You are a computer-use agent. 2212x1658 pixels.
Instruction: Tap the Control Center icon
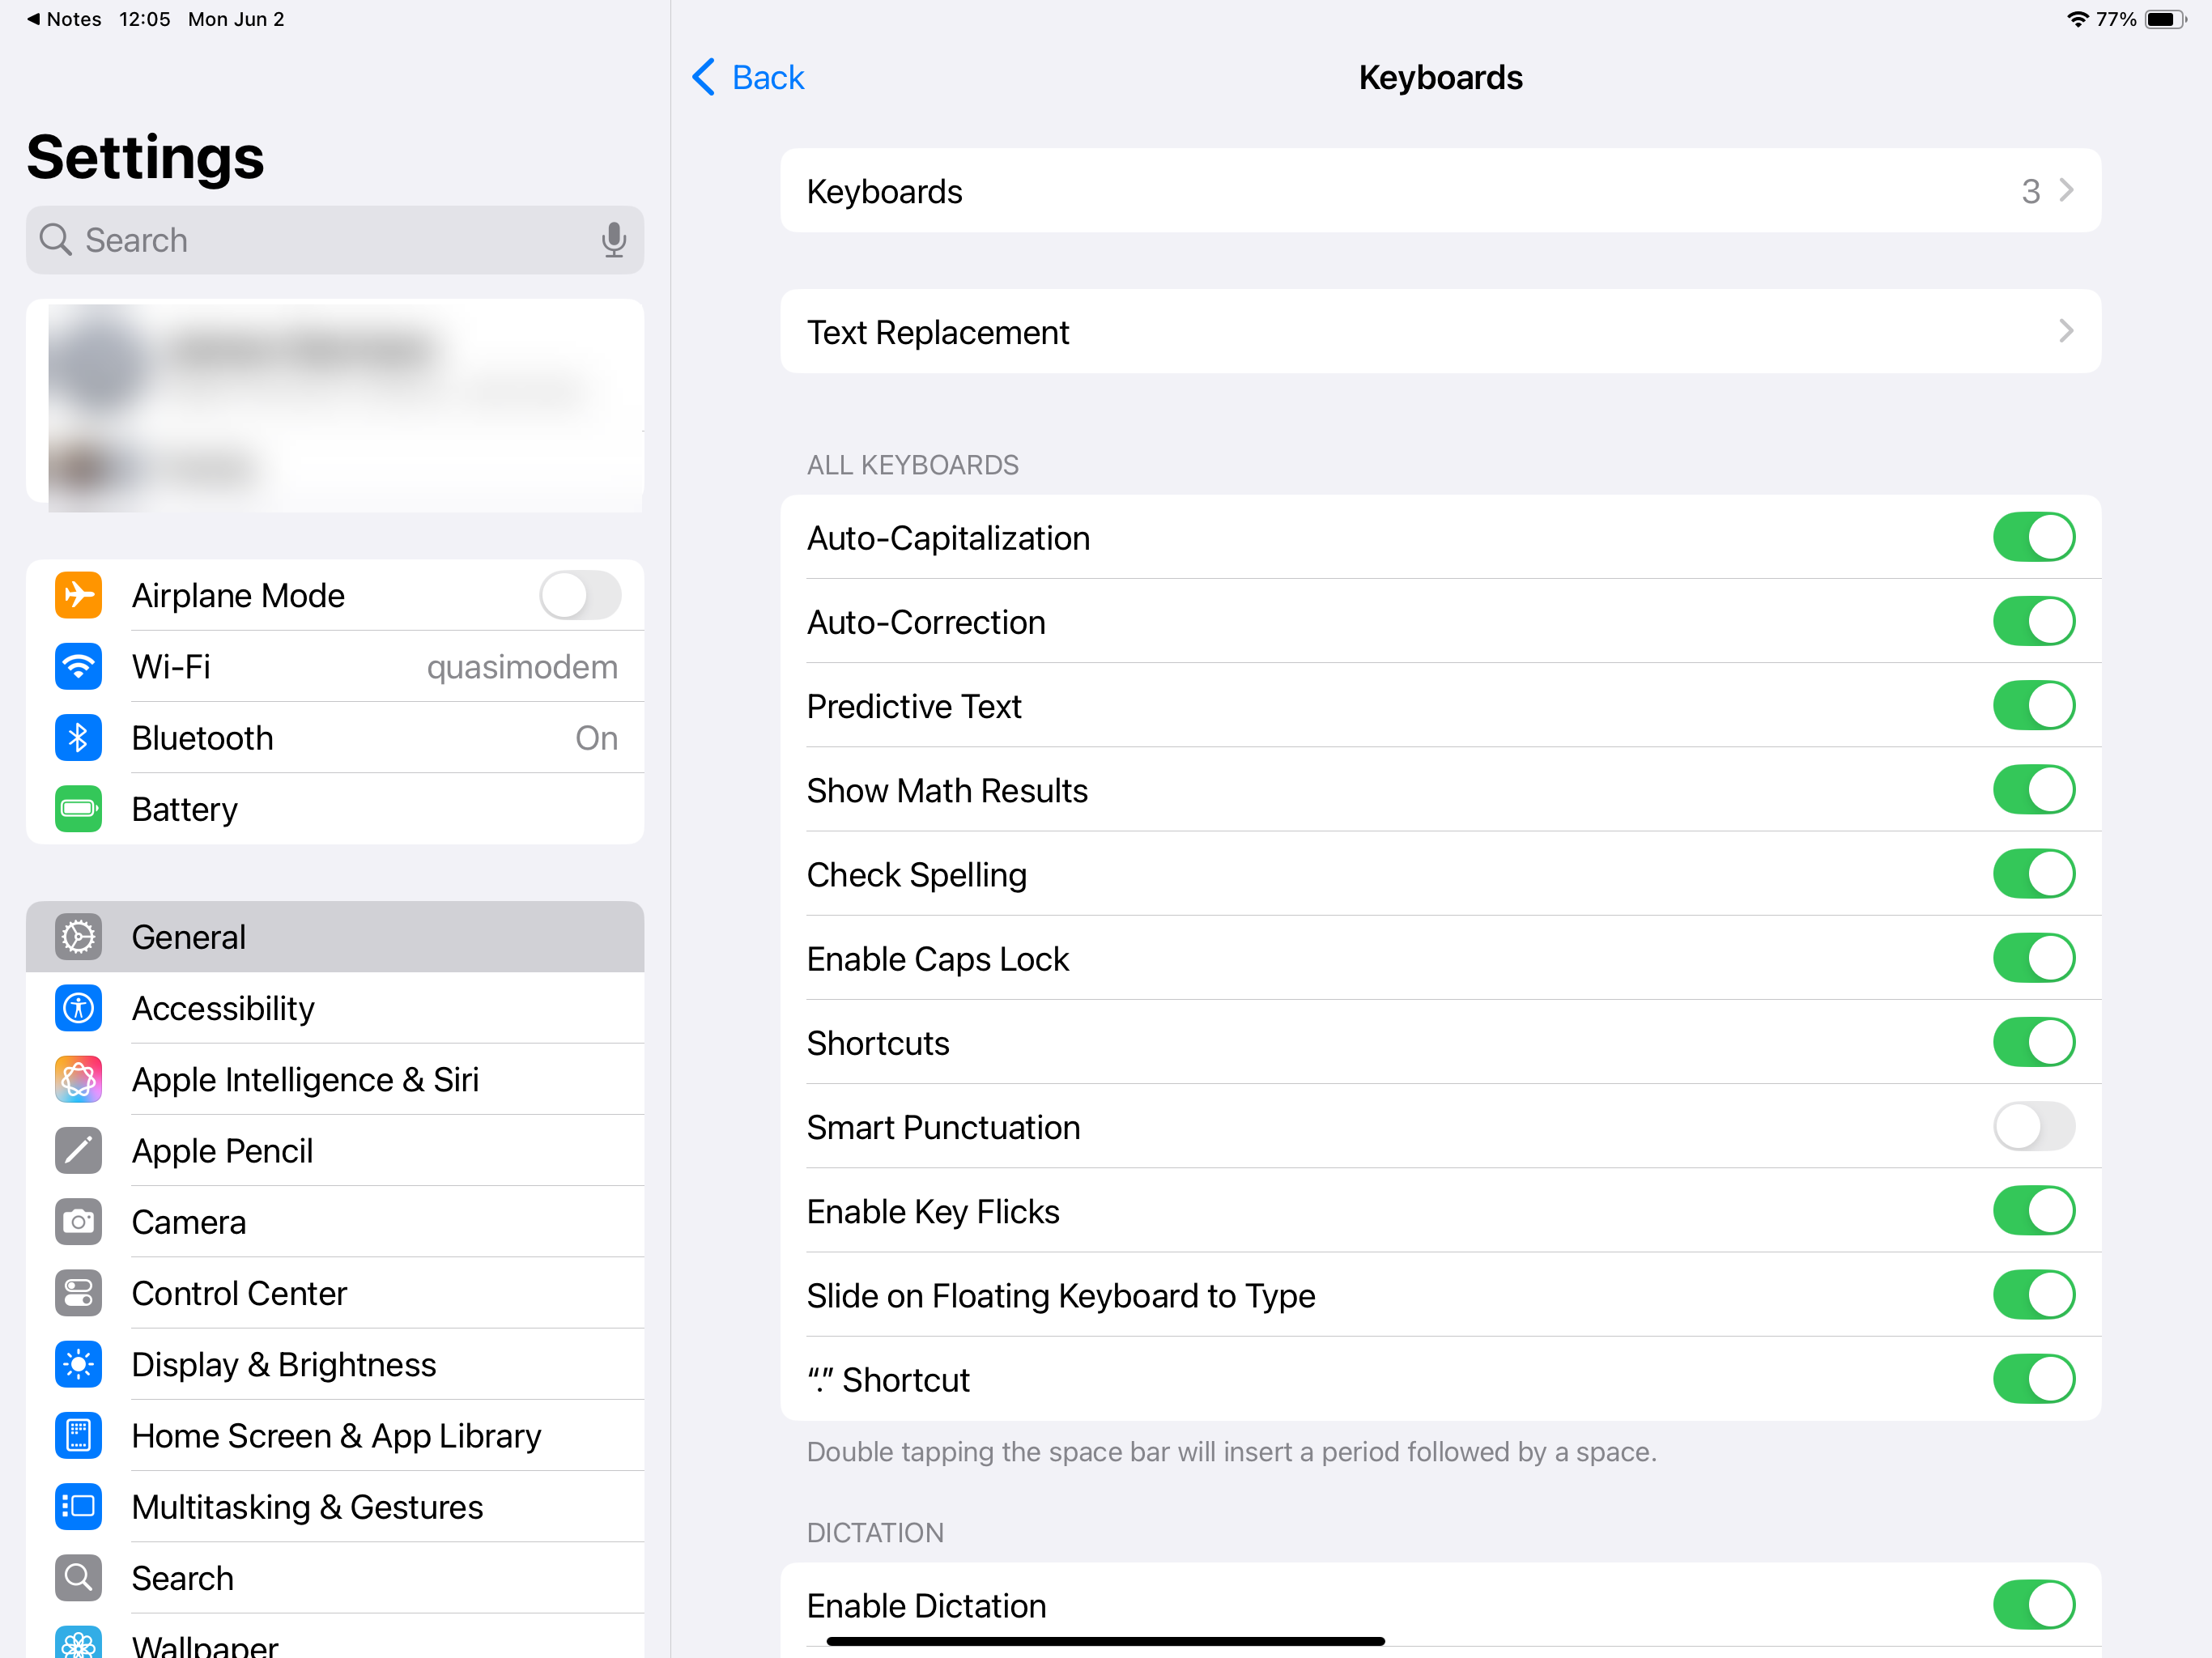78,1293
